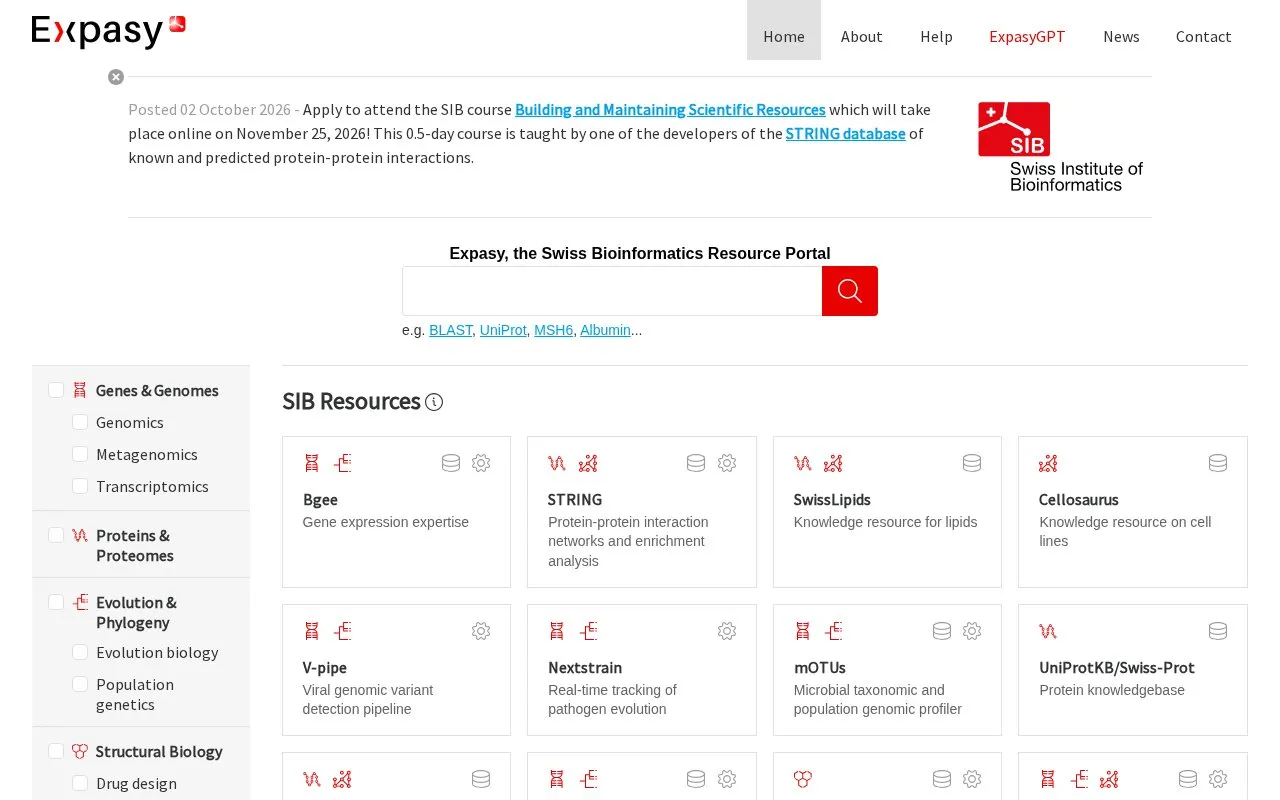The image size is (1280, 800).
Task: Open the SwissLipids resource card title
Action: tap(832, 500)
